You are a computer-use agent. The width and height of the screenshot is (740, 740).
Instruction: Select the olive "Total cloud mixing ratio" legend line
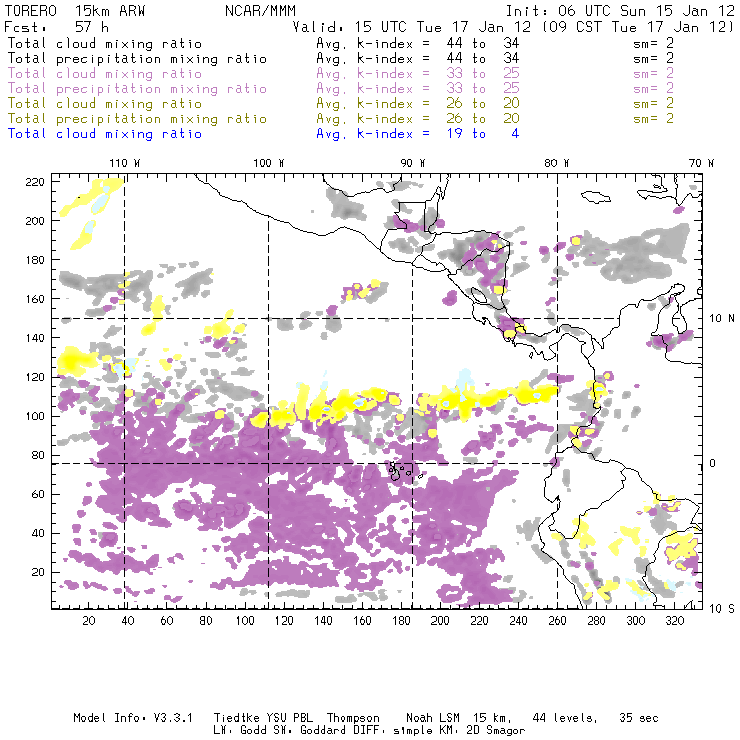pos(105,104)
